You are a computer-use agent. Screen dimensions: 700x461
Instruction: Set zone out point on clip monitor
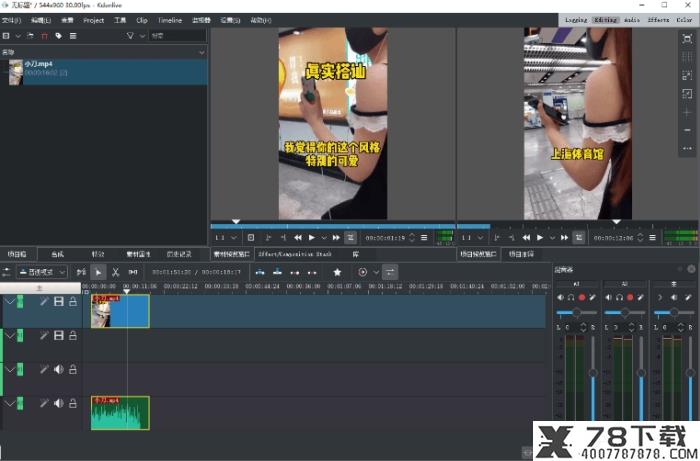[284, 237]
